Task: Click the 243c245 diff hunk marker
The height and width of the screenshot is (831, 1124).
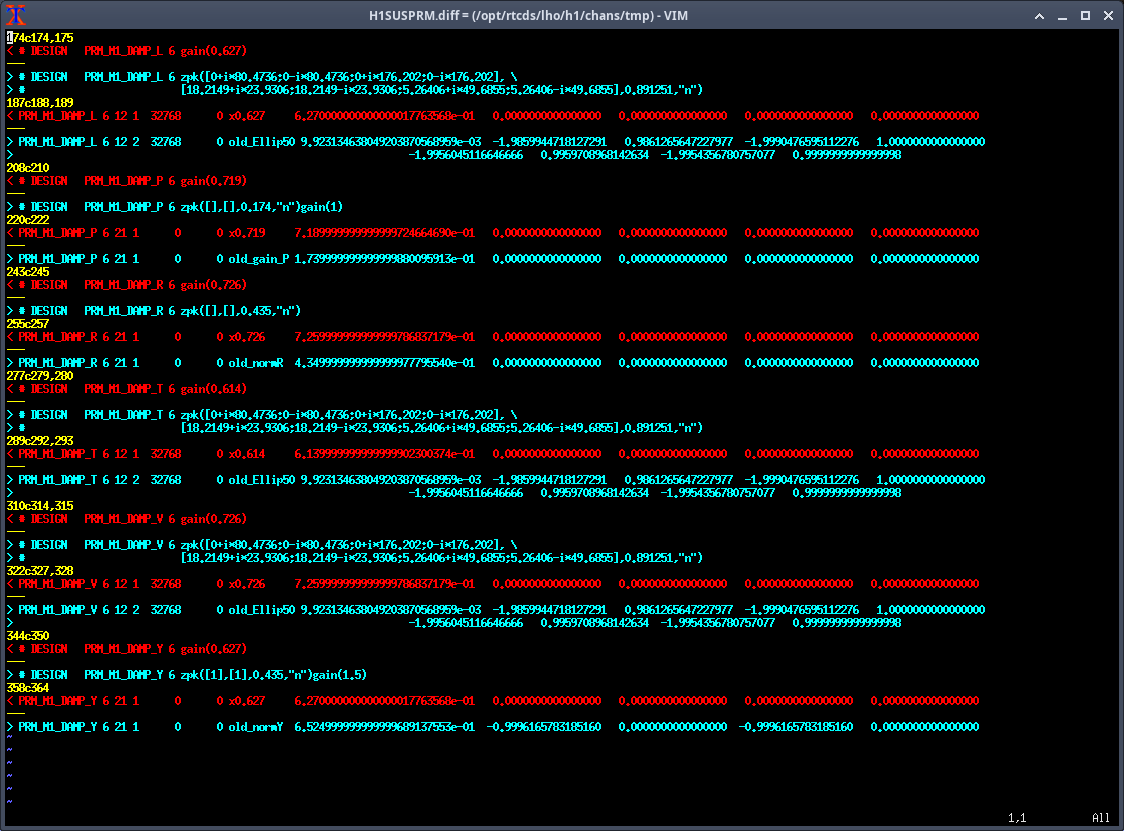Action: pos(27,271)
